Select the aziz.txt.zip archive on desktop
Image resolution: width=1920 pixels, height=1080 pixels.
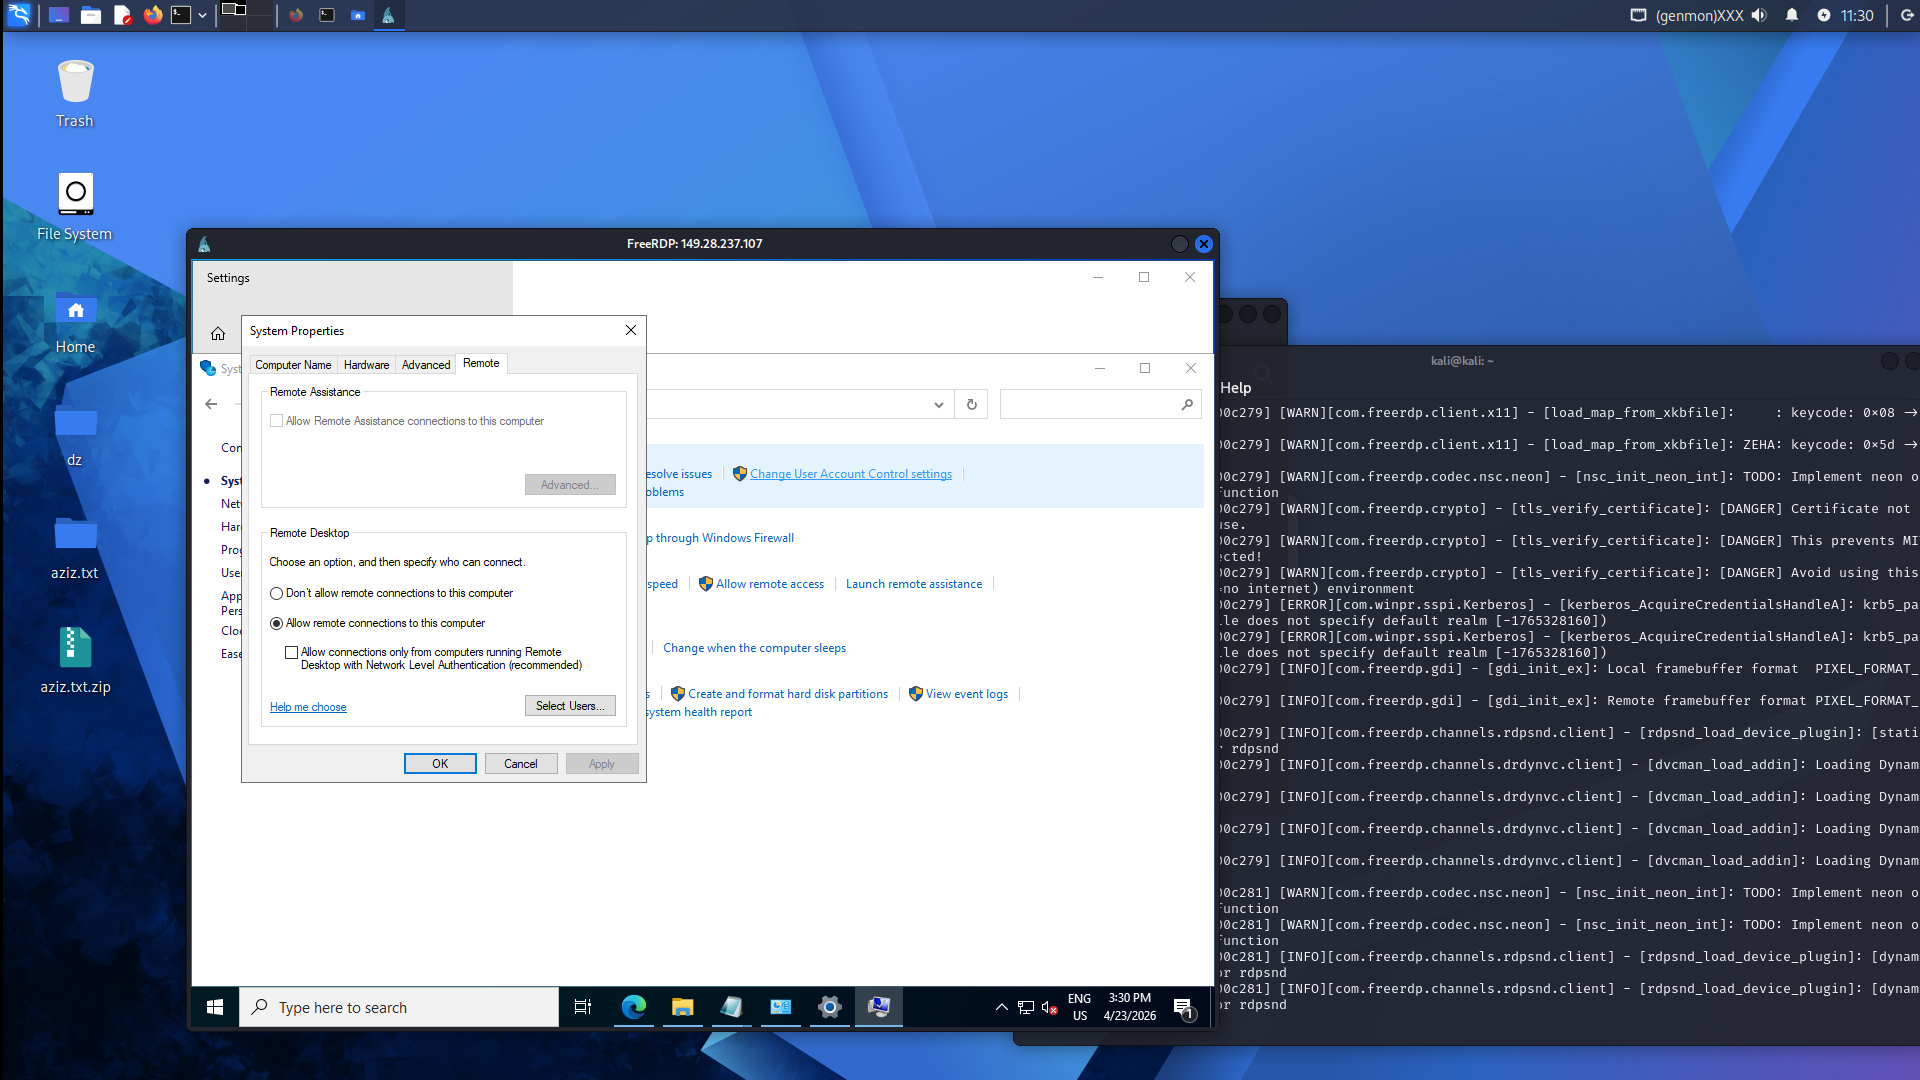pos(75,661)
